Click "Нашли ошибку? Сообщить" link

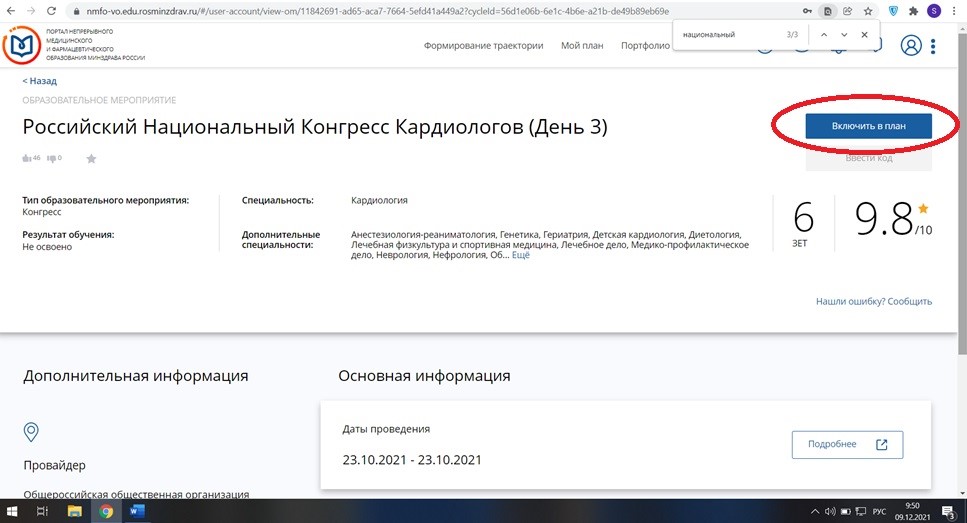[x=873, y=301]
